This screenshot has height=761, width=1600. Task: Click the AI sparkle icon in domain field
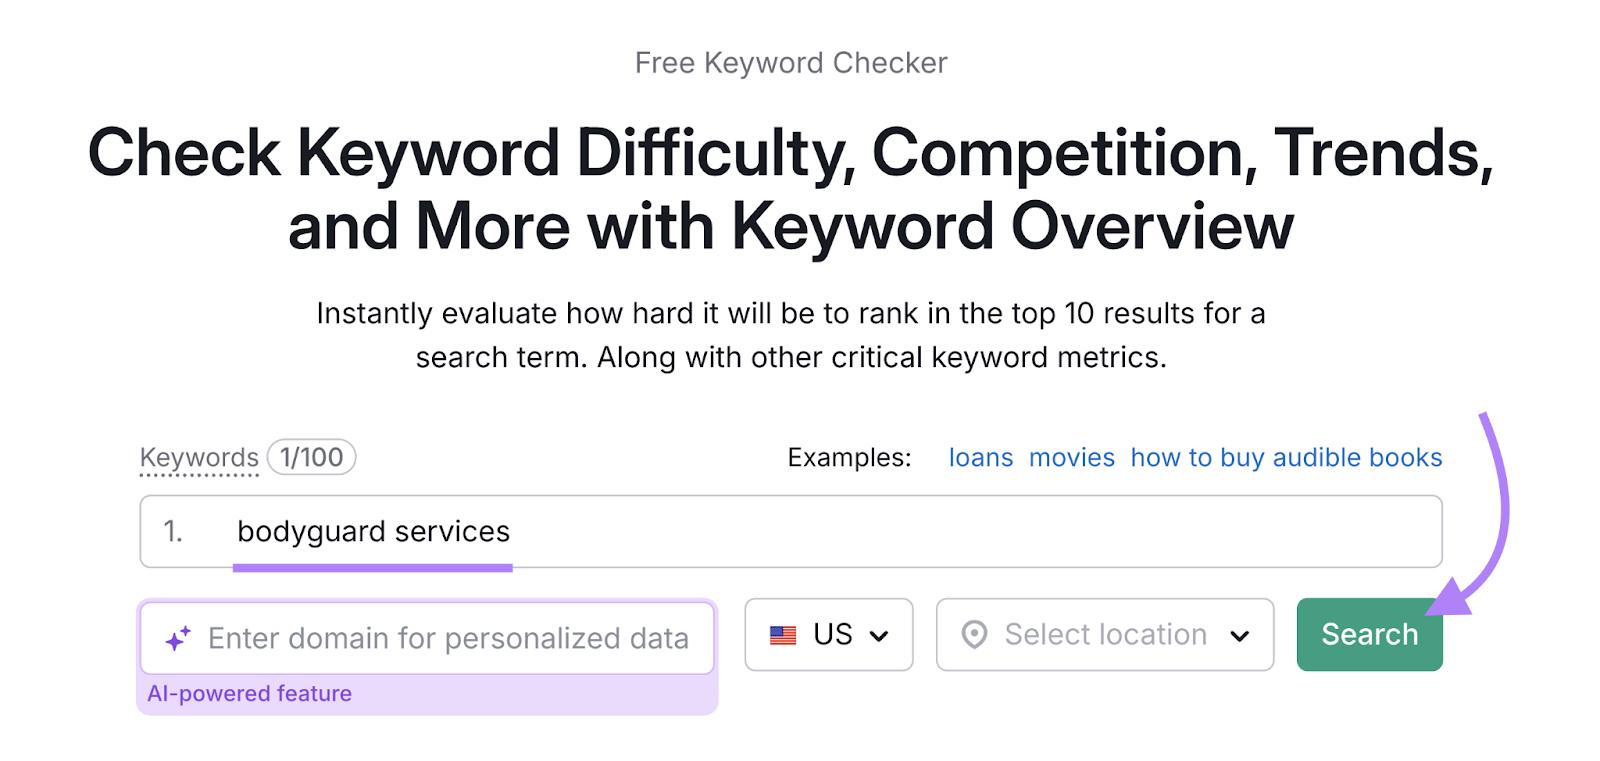coord(177,637)
